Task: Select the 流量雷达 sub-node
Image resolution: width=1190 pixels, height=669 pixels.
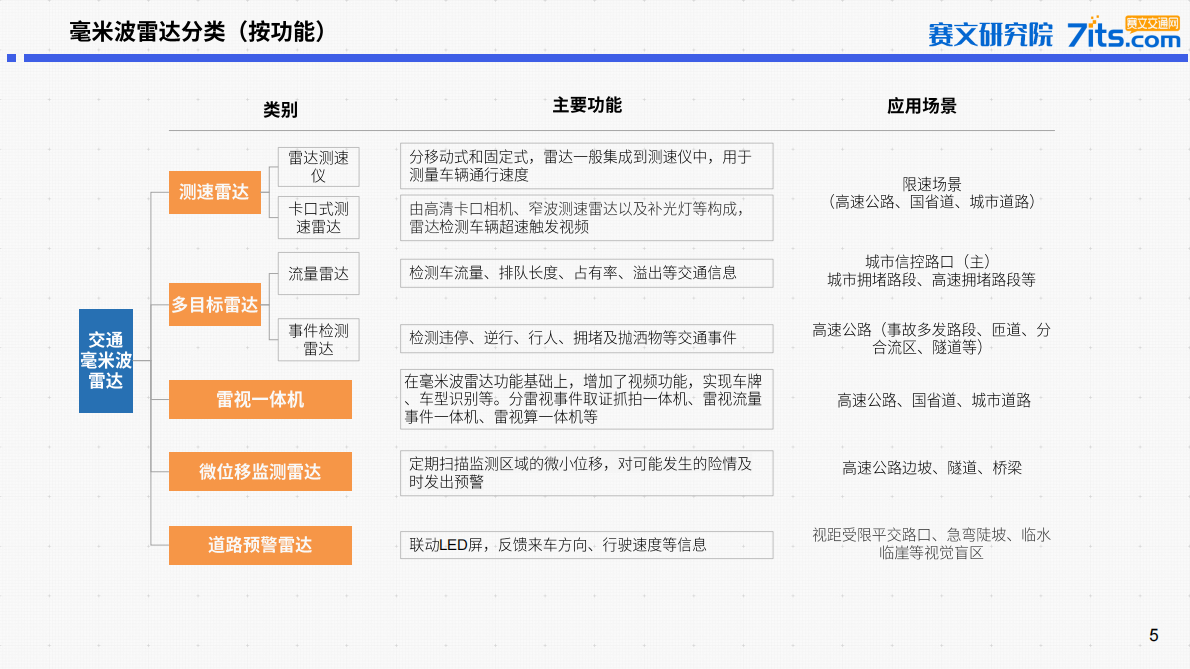Action: tap(317, 273)
